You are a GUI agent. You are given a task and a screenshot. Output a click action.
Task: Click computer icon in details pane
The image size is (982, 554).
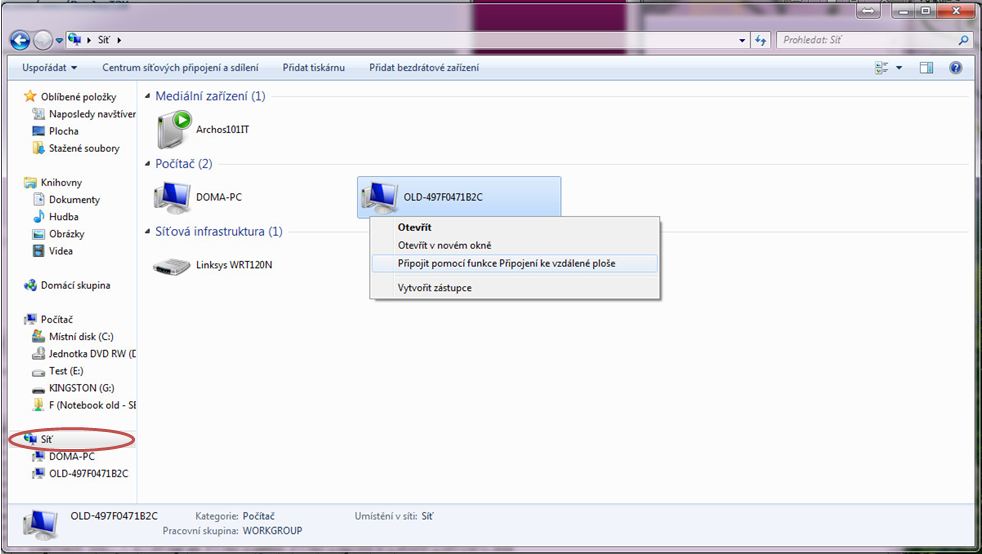41,525
